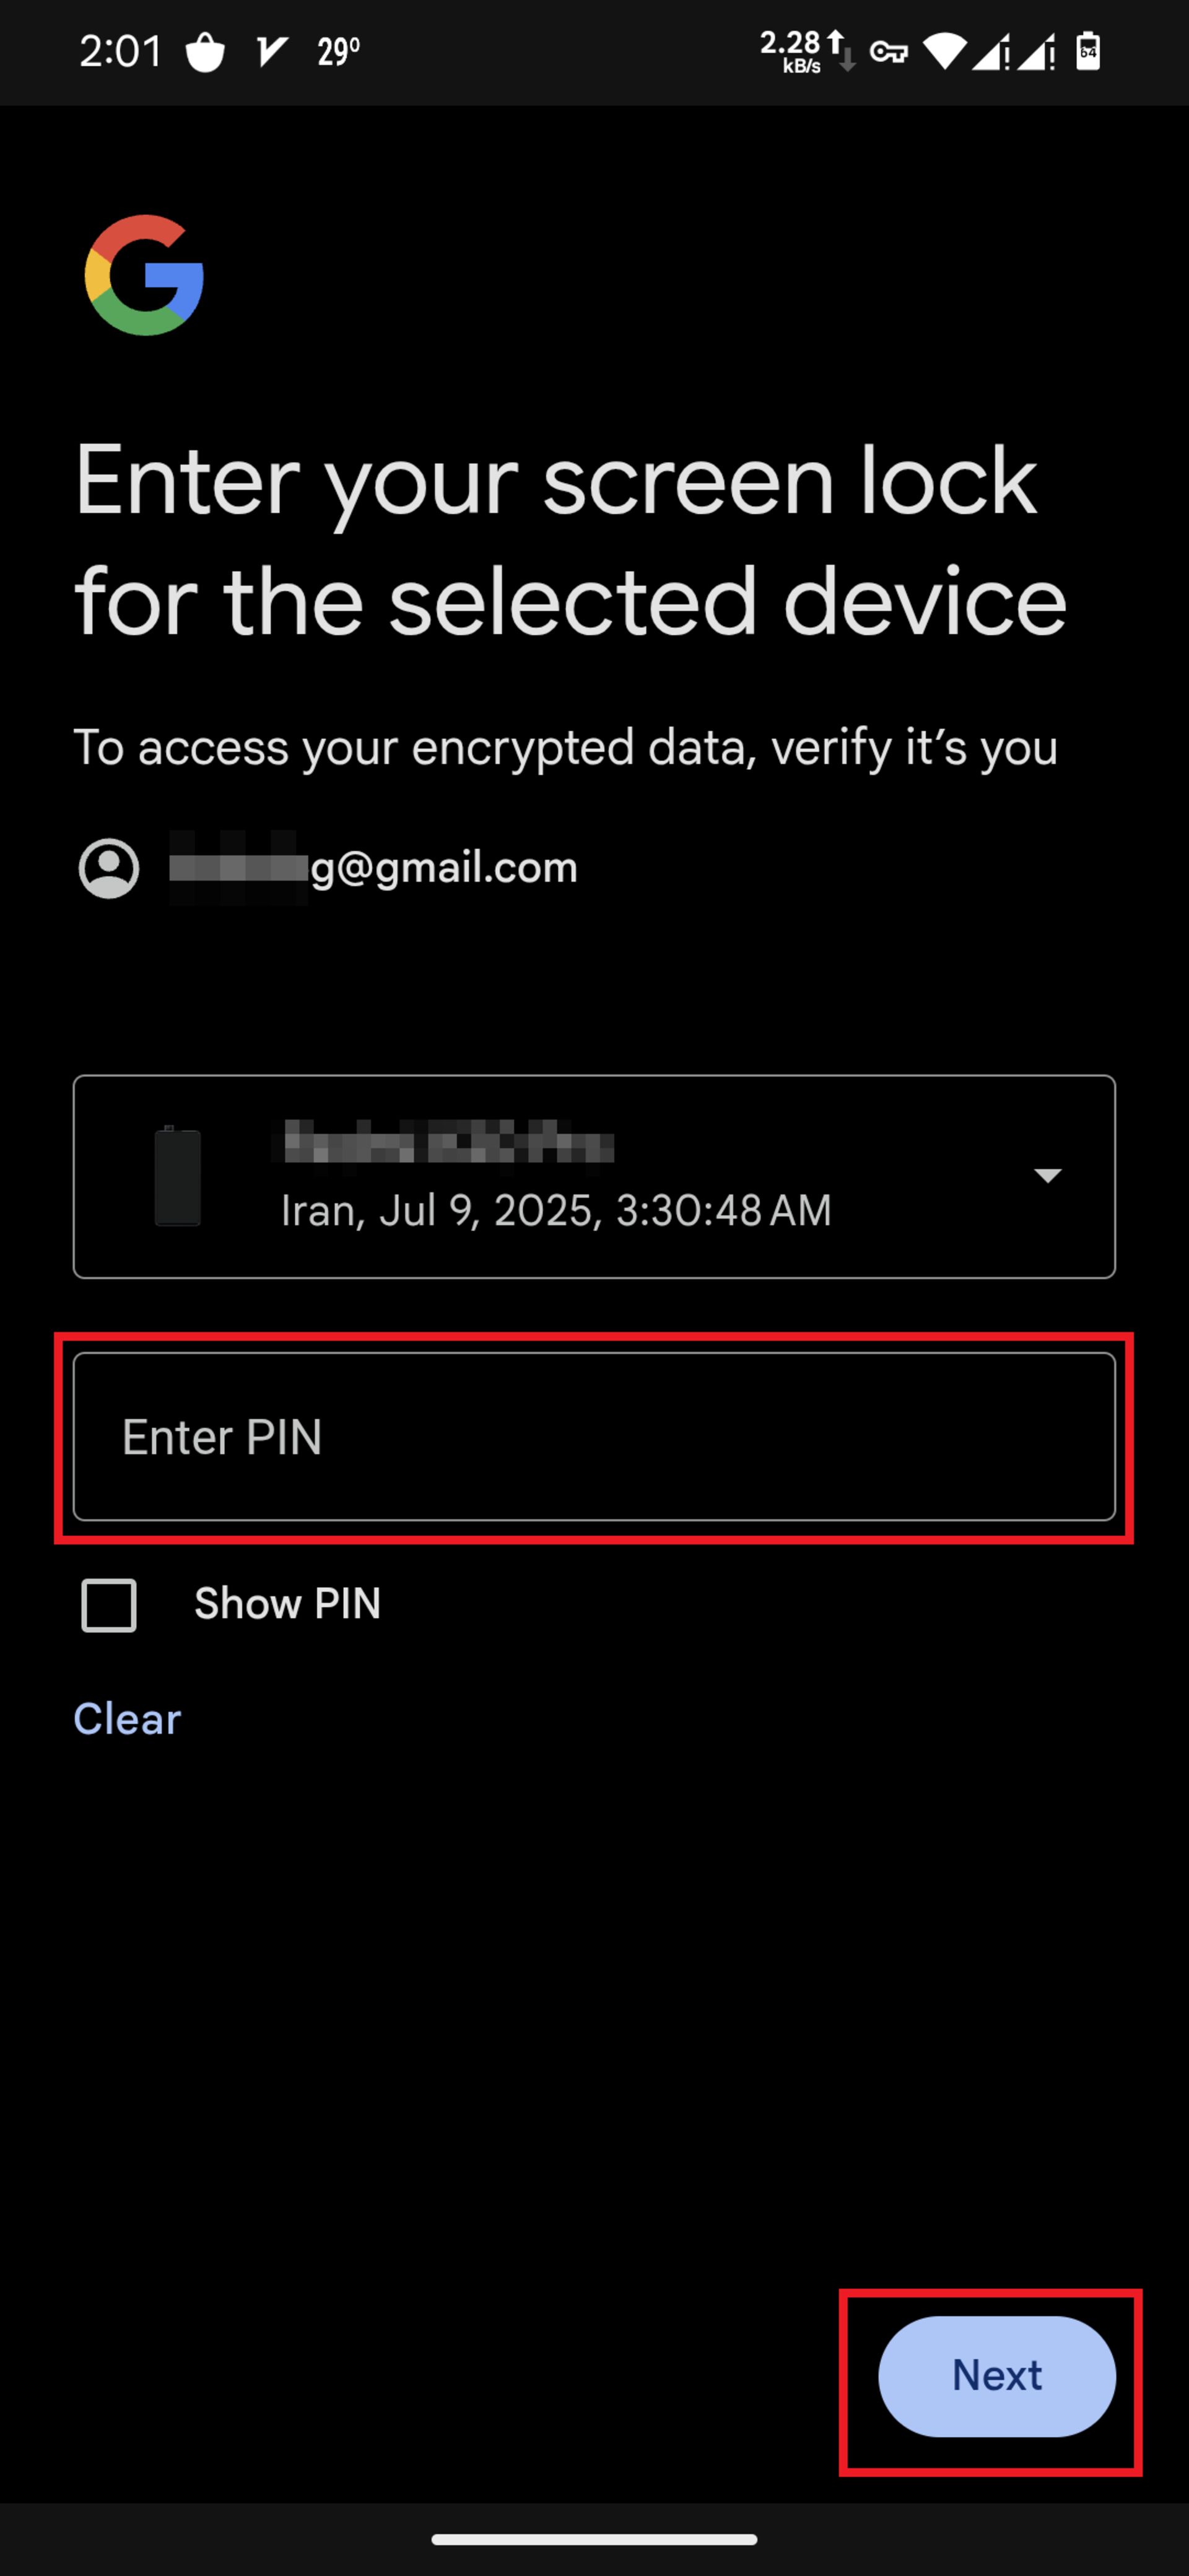Tap the Next button

pos(996,2375)
